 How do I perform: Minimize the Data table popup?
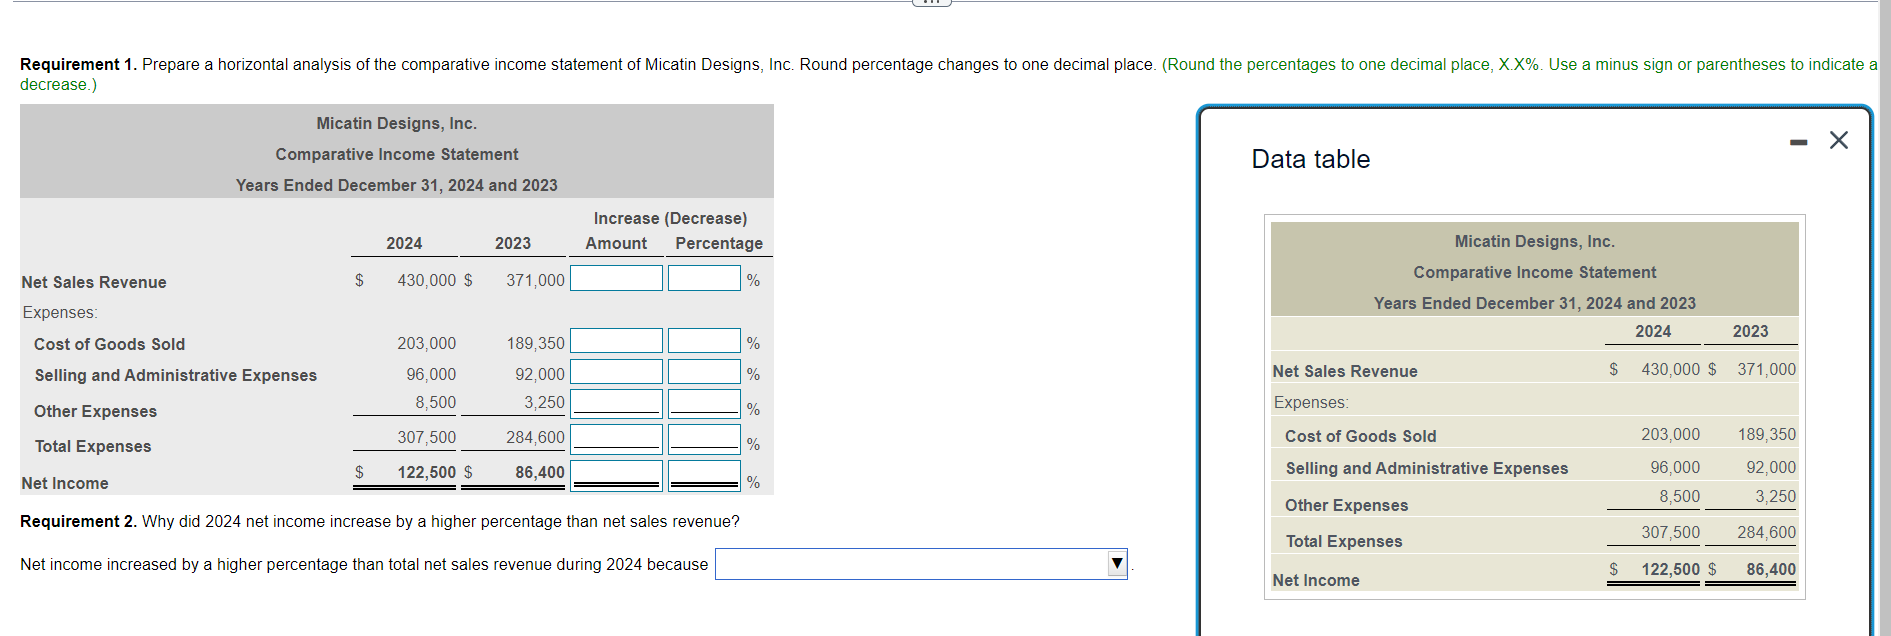point(1799,143)
